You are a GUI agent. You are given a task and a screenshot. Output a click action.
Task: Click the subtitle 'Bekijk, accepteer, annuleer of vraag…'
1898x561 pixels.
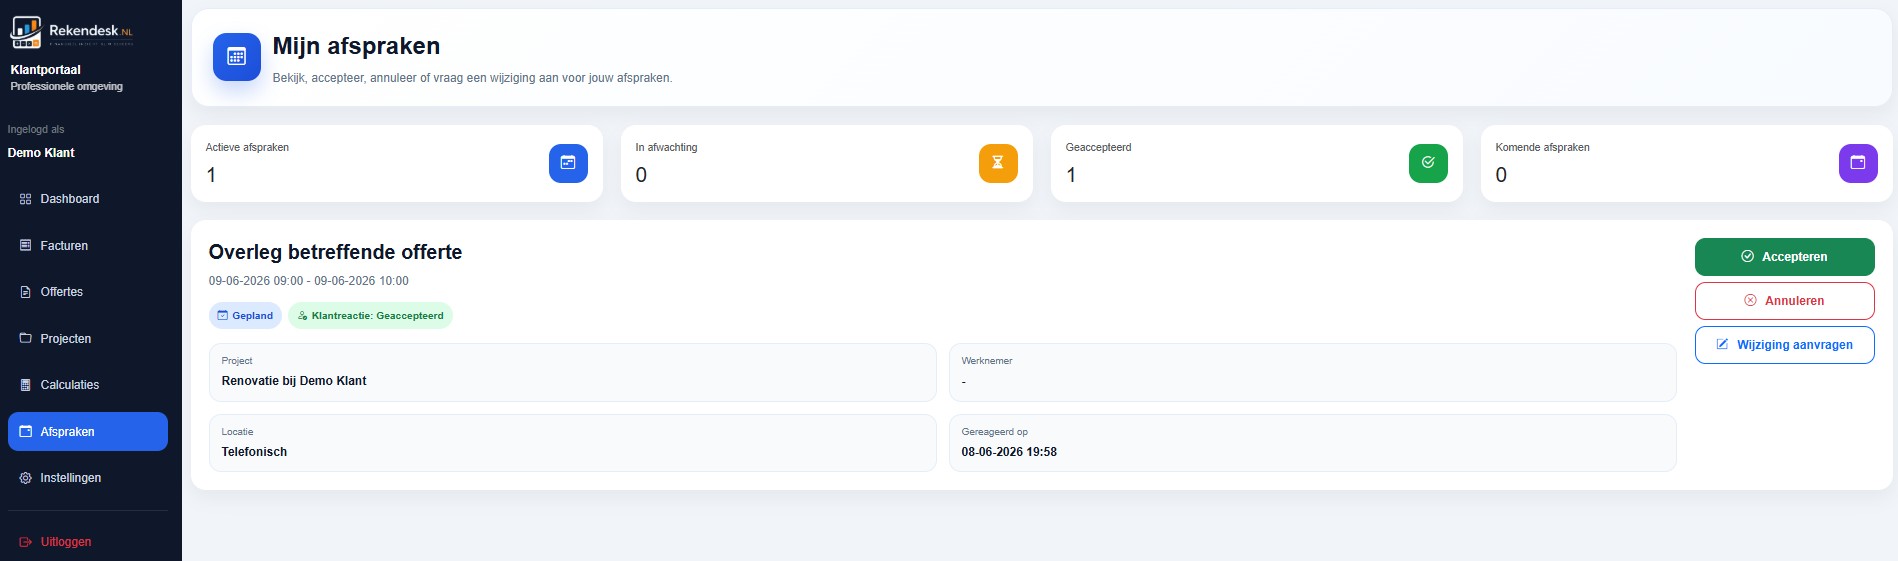coord(472,78)
